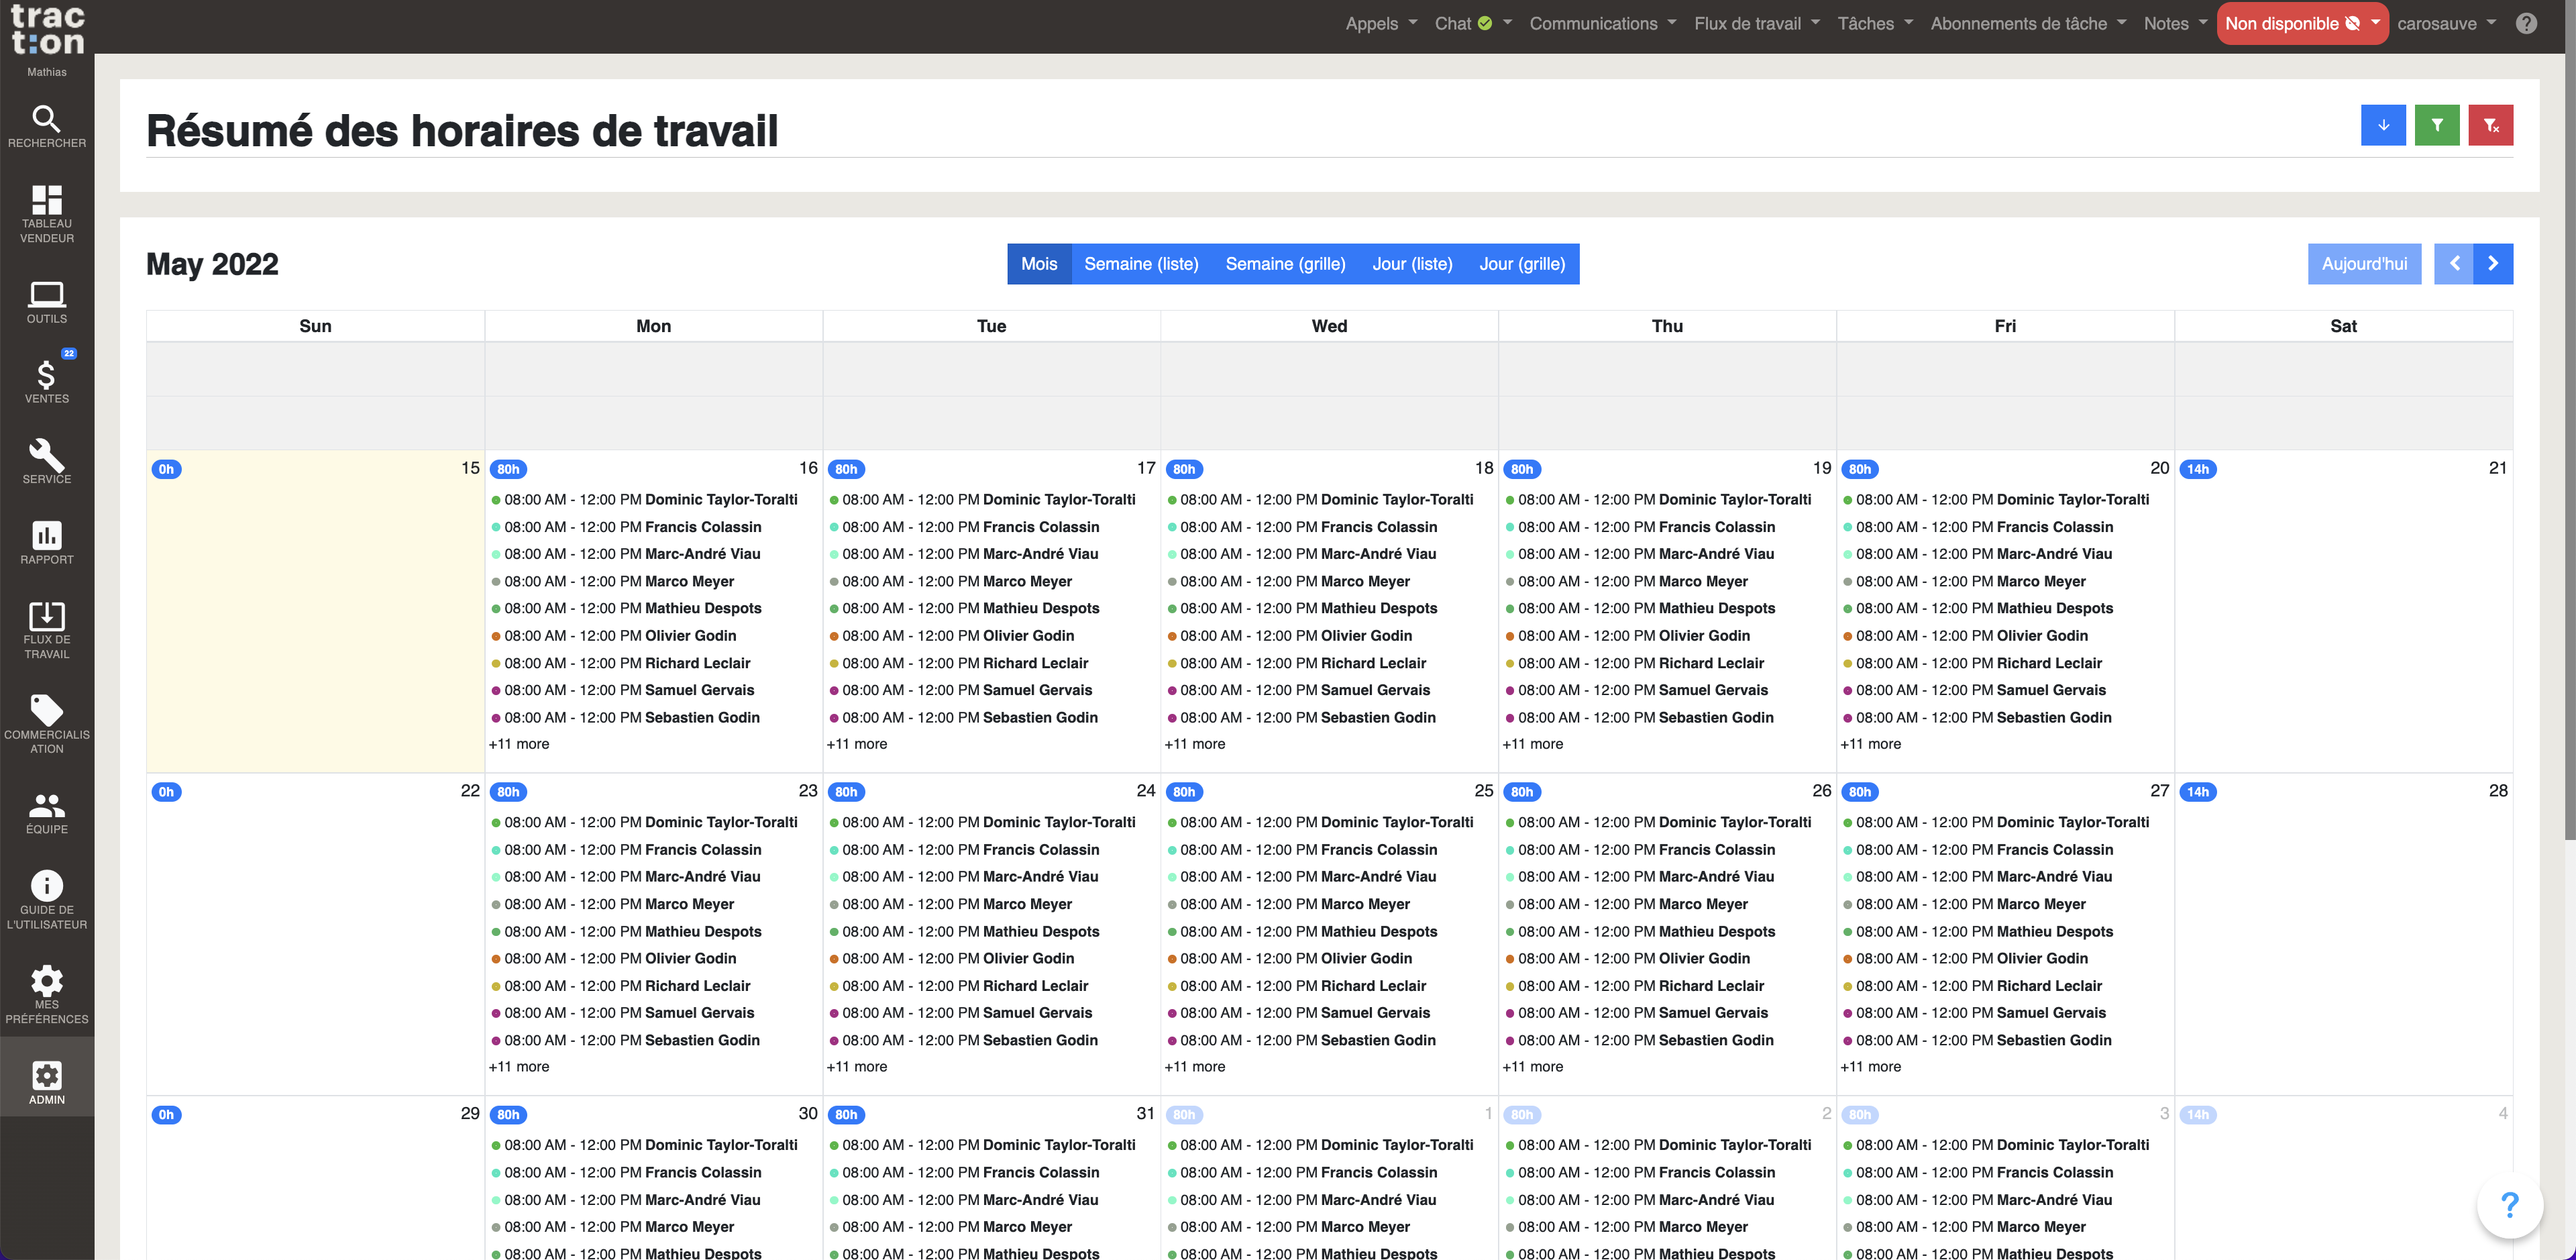
Task: Go to next month arrow
Action: [x=2493, y=264]
